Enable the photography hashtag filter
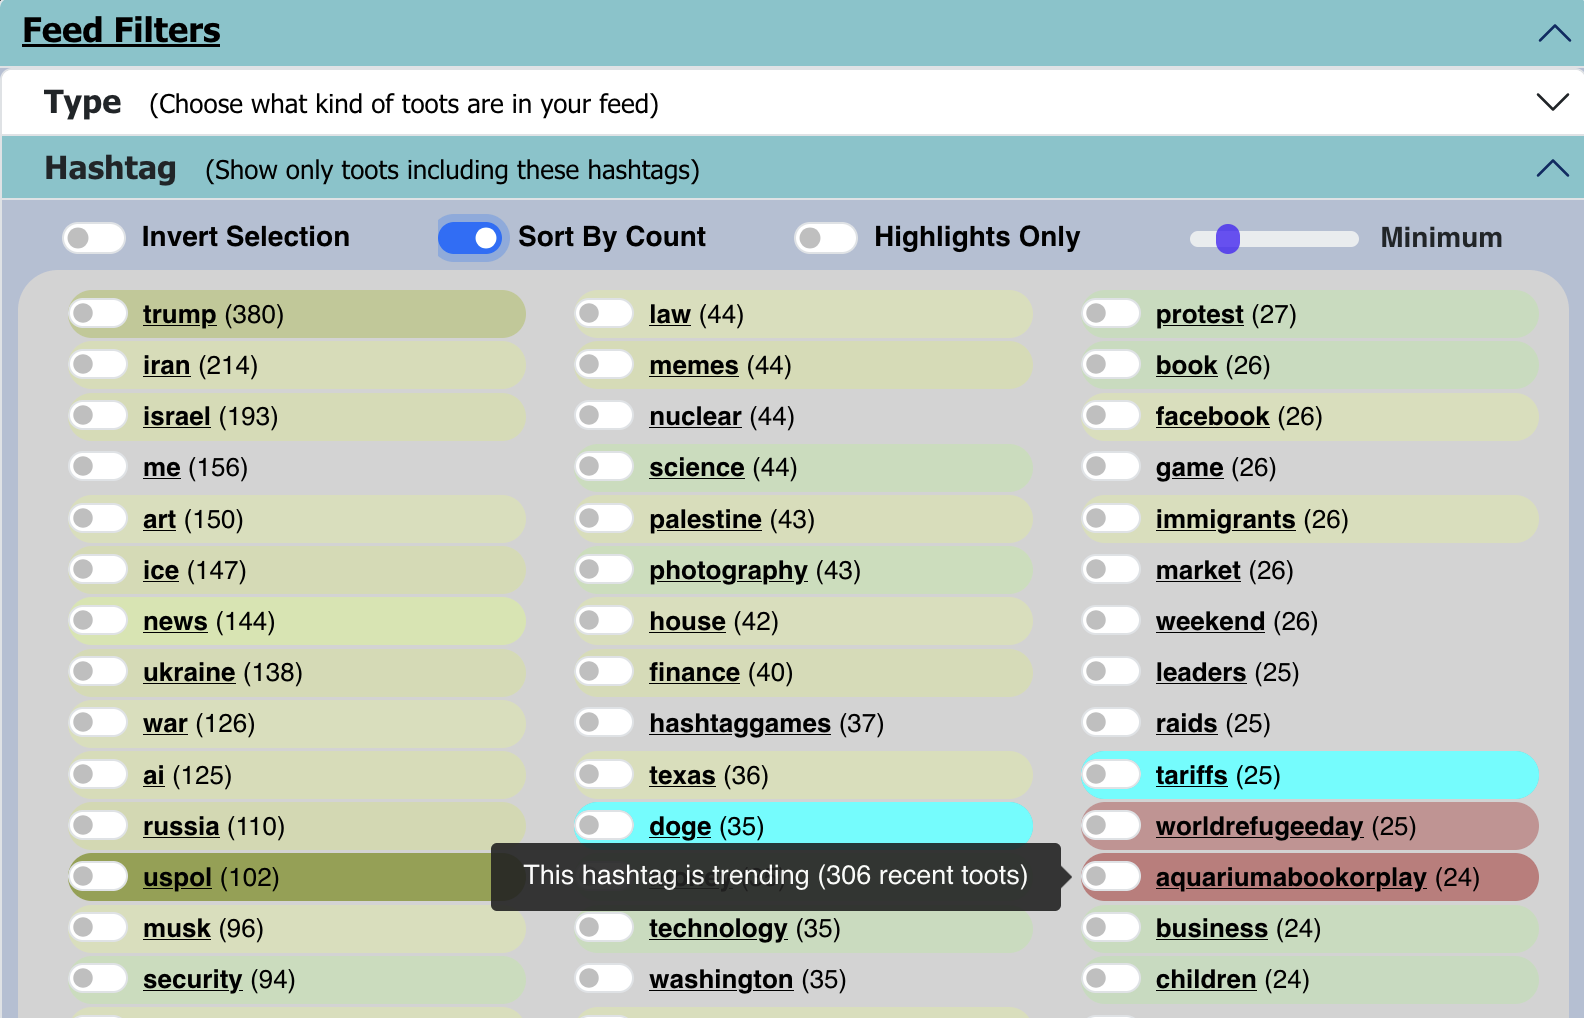Screen dimensions: 1584x1018 [x=604, y=570]
